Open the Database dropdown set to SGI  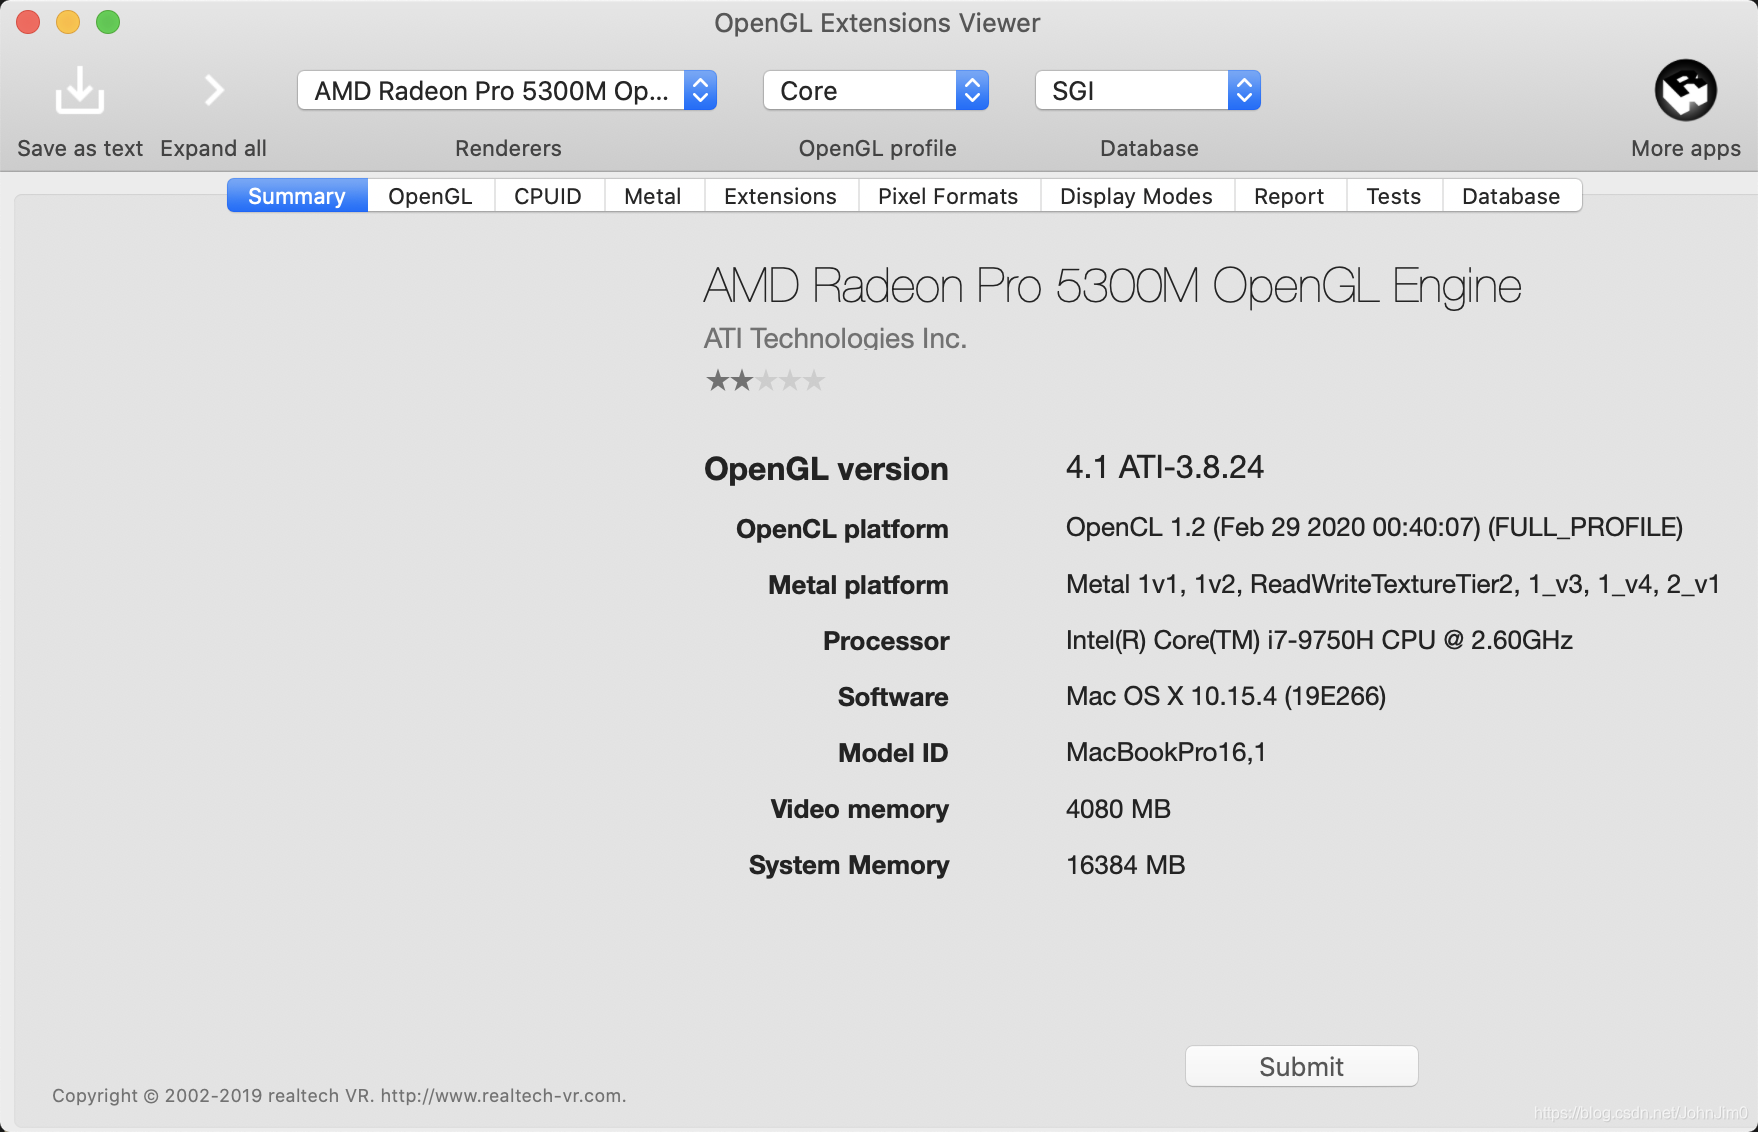tap(1148, 91)
